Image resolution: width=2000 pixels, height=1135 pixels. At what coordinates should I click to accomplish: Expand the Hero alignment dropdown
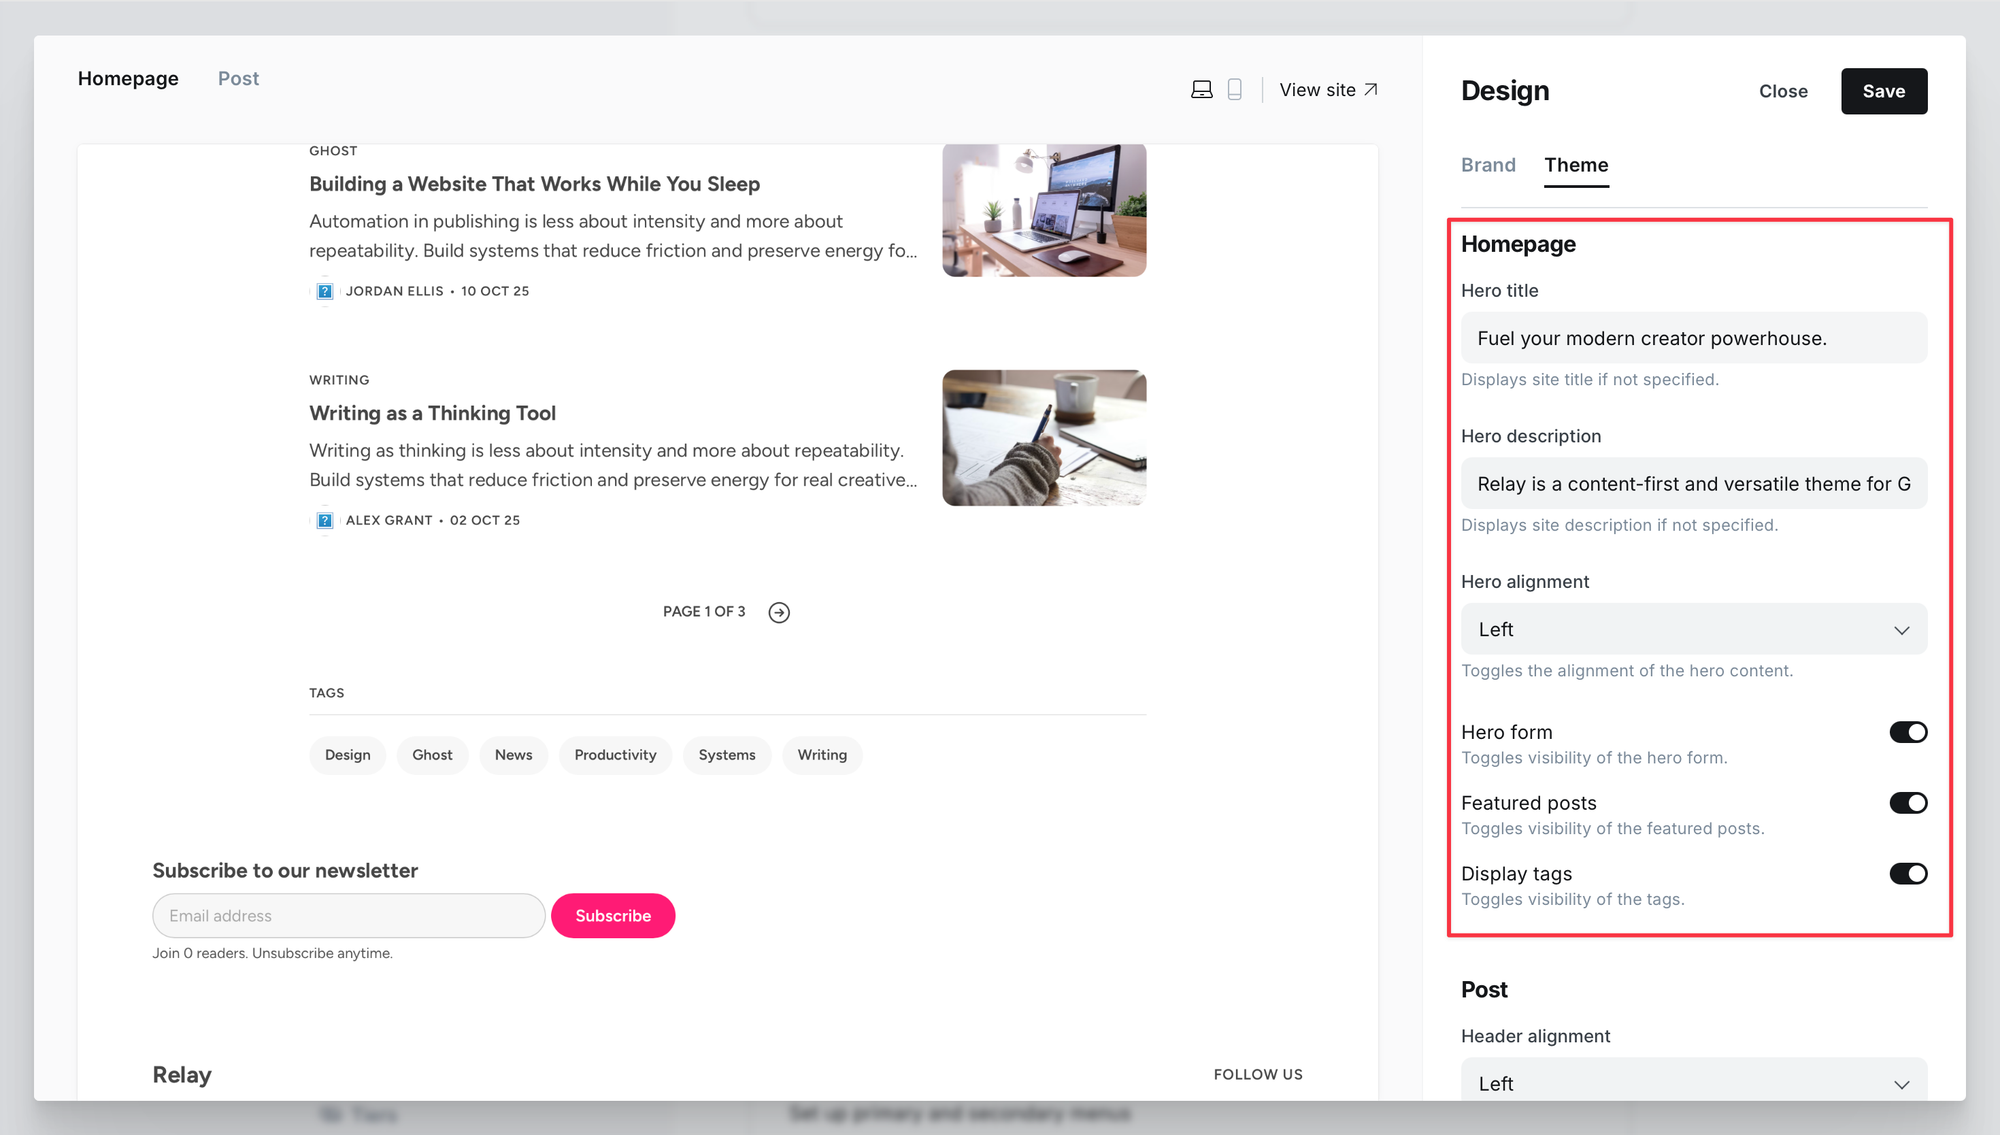[1693, 630]
